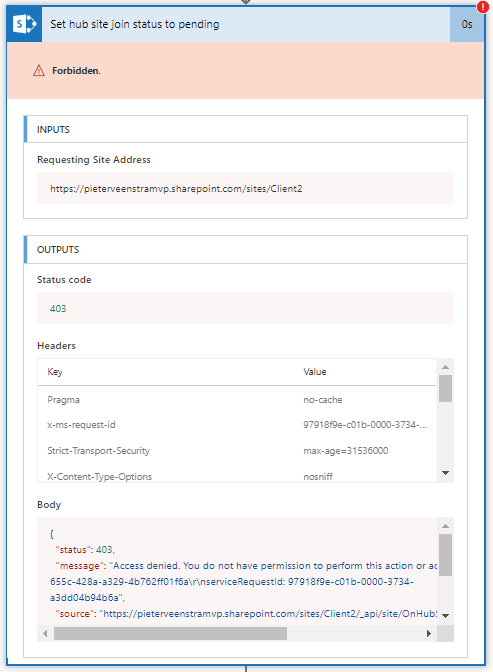Select the Strict-Transport-Security header key
Image resolution: width=493 pixels, height=672 pixels.
[99, 451]
